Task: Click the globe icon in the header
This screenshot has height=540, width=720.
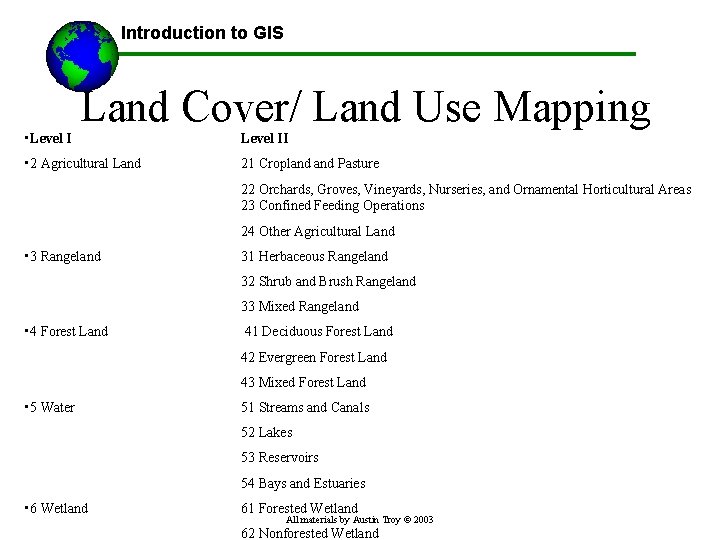Action: 82,56
